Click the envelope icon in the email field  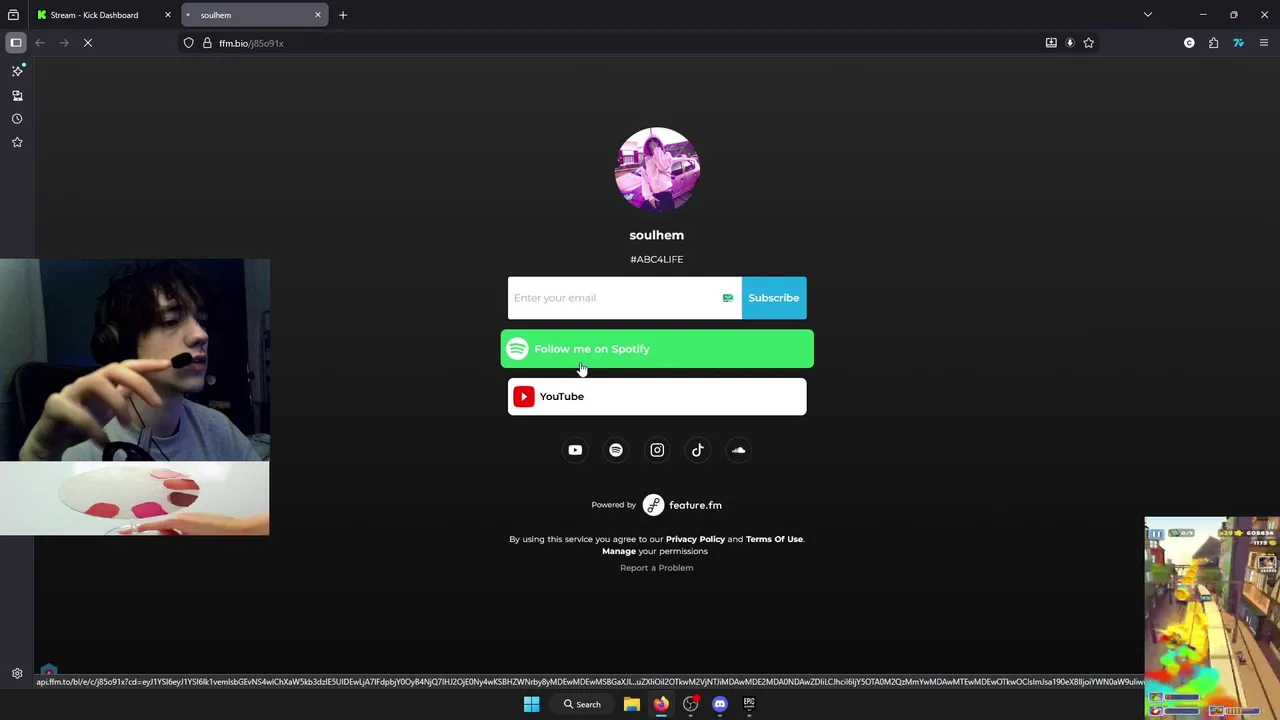pyautogui.click(x=727, y=298)
